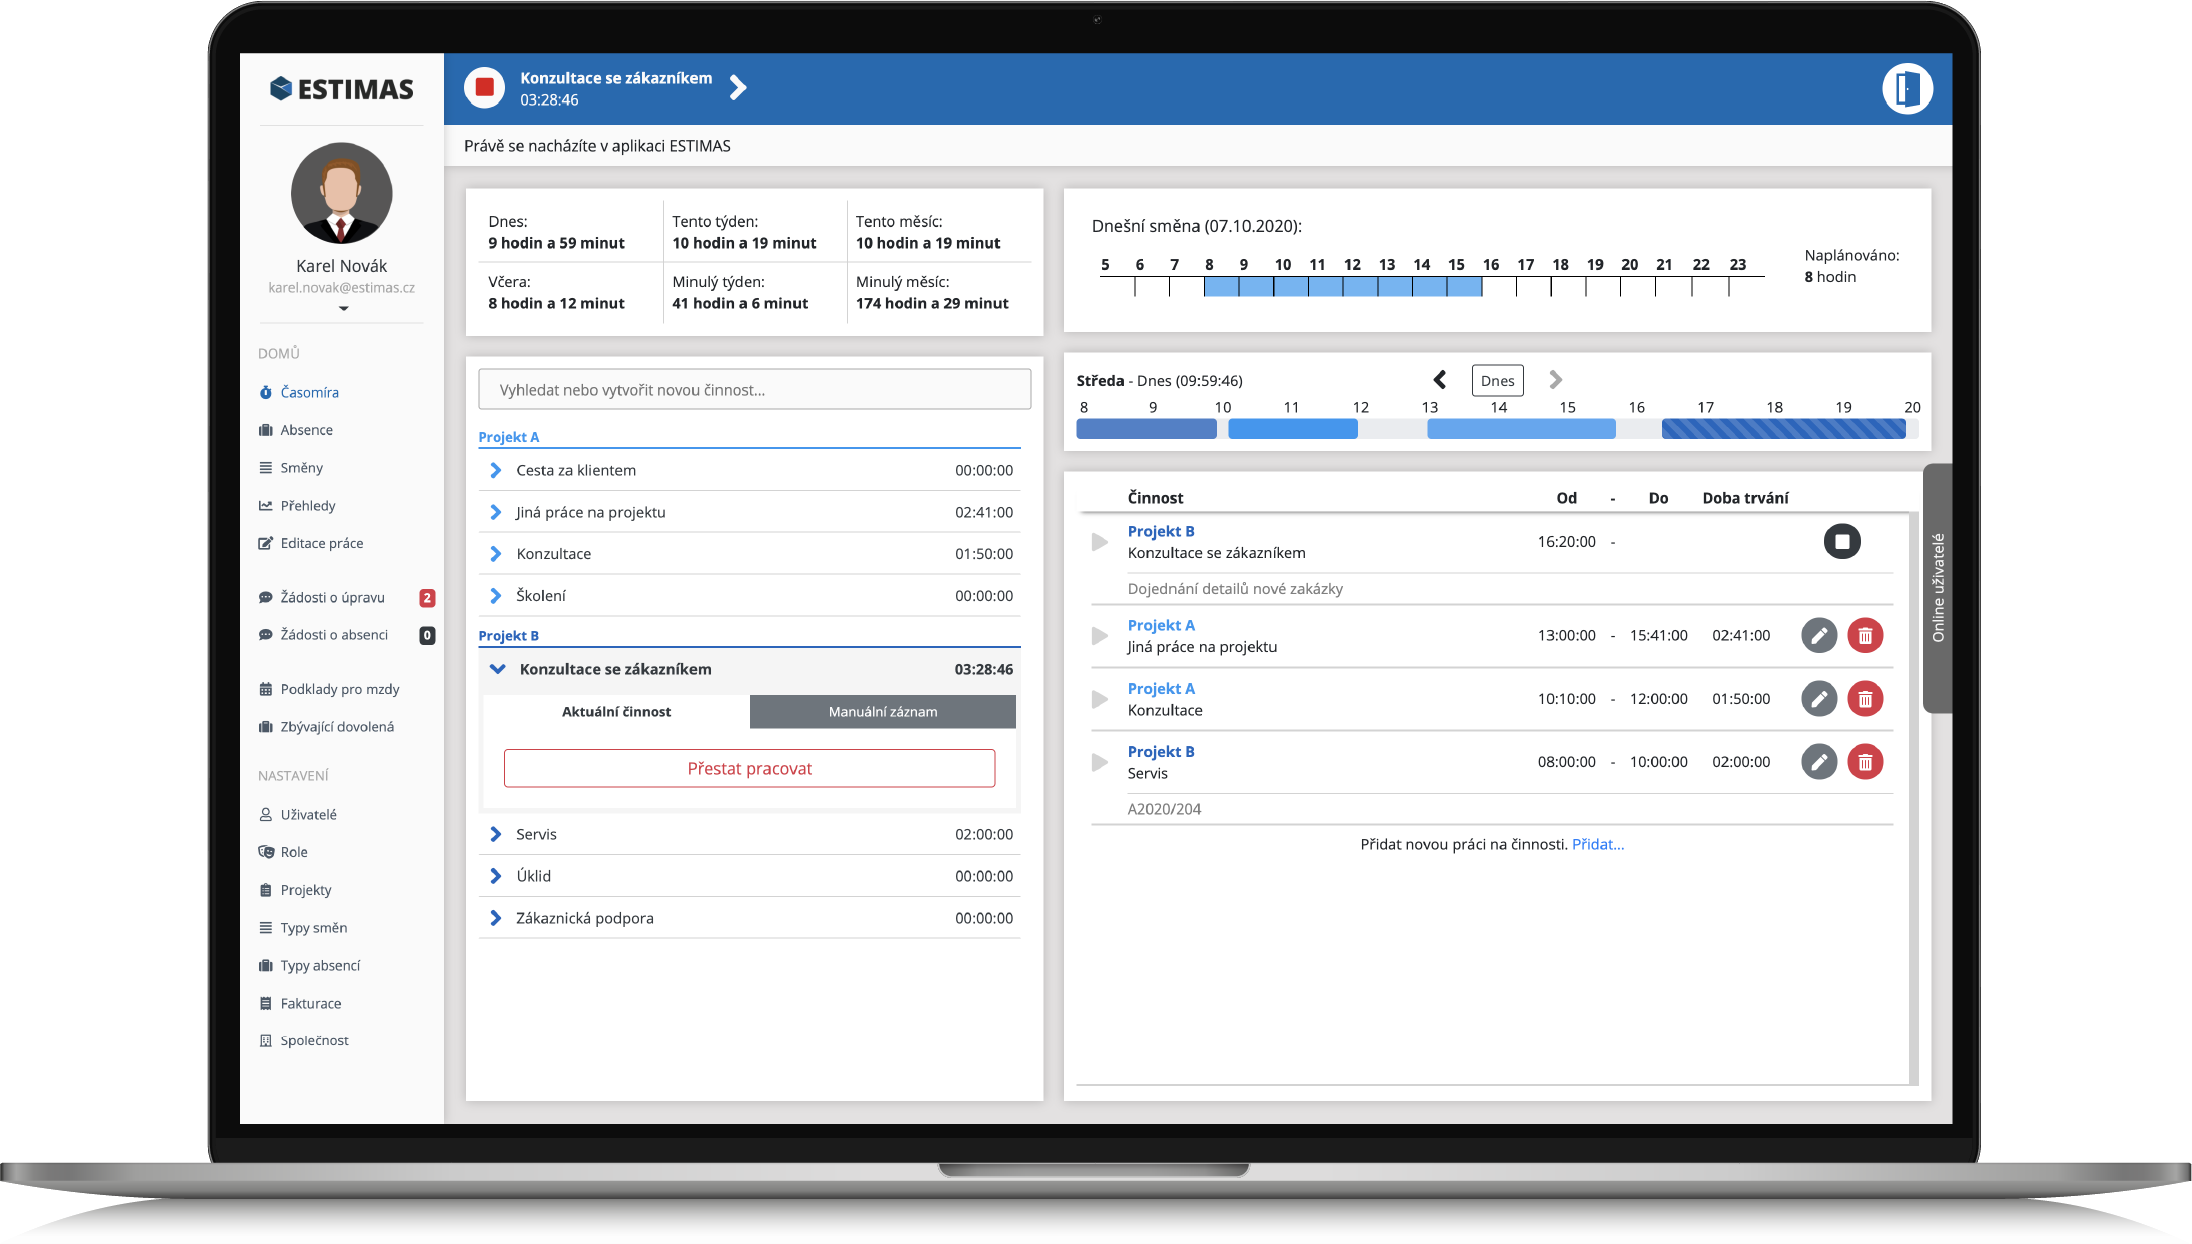2192x1244 pixels.
Task: Expand the Cesta za klientem activity
Action: [496, 470]
